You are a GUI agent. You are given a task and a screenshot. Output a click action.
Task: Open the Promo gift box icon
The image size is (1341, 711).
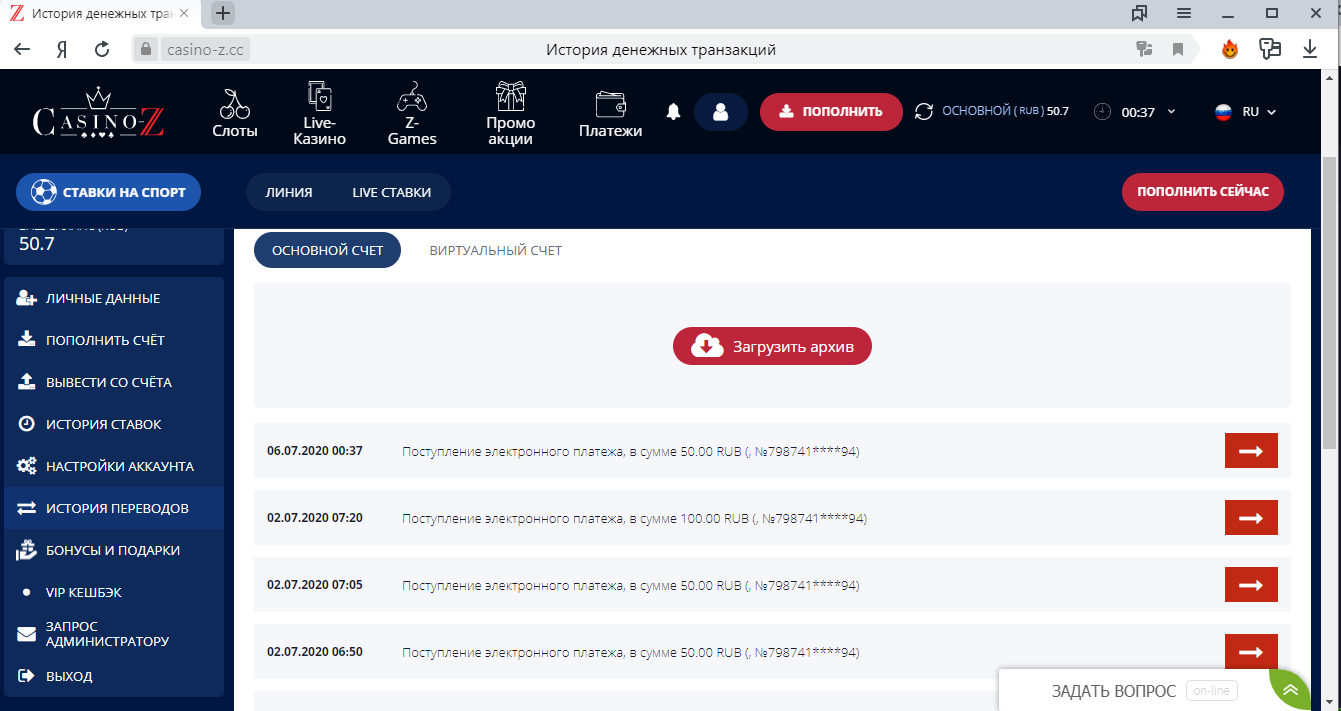coord(511,97)
